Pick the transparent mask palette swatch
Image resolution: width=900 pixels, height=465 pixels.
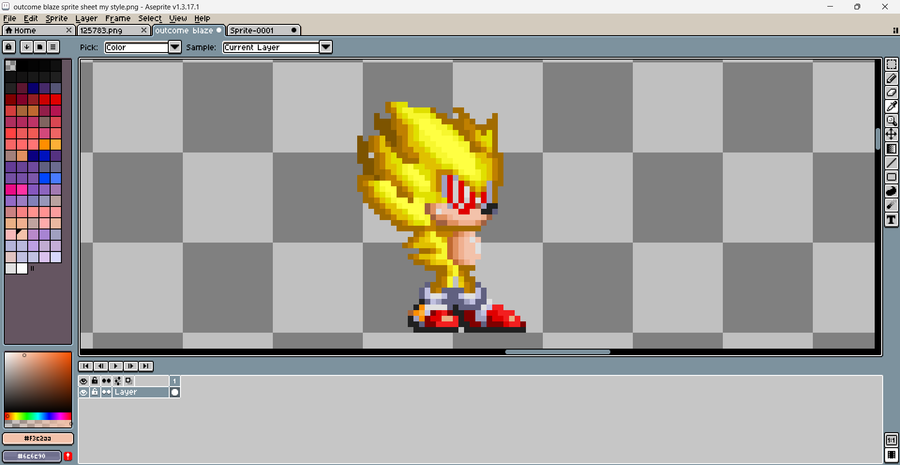(x=11, y=65)
